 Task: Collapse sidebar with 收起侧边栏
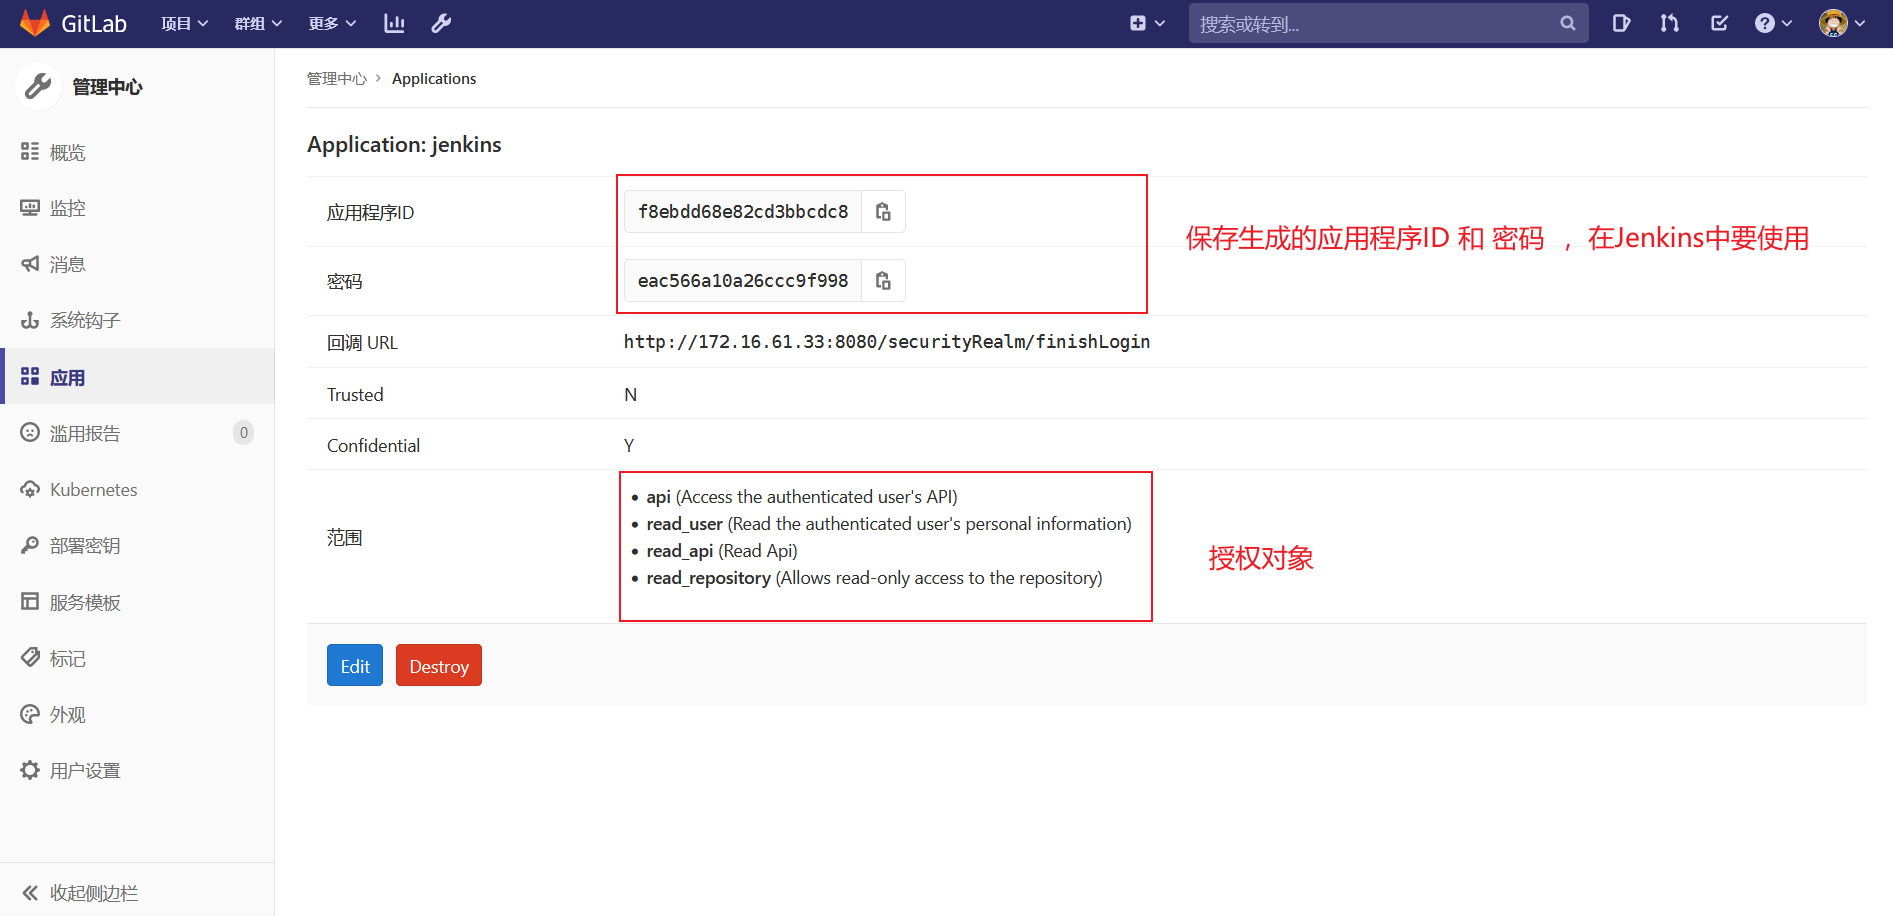point(137,892)
